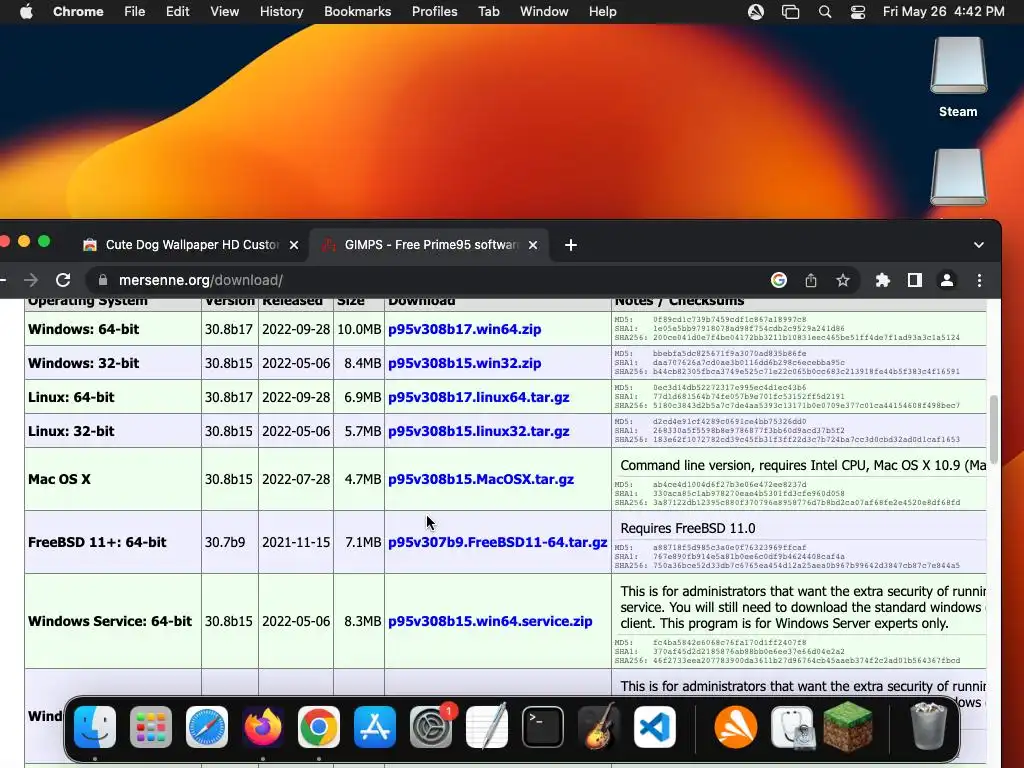Select the 'Mac OS X' row label
This screenshot has height=768, width=1024.
[59, 479]
